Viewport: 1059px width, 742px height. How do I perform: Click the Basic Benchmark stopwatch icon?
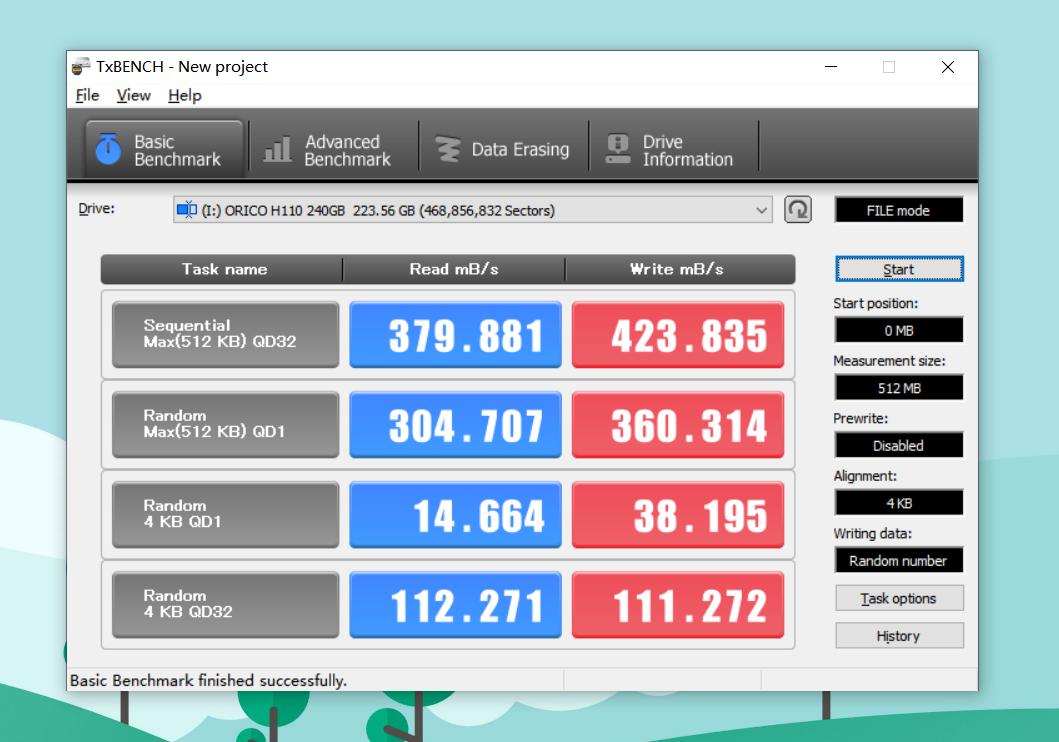108,149
